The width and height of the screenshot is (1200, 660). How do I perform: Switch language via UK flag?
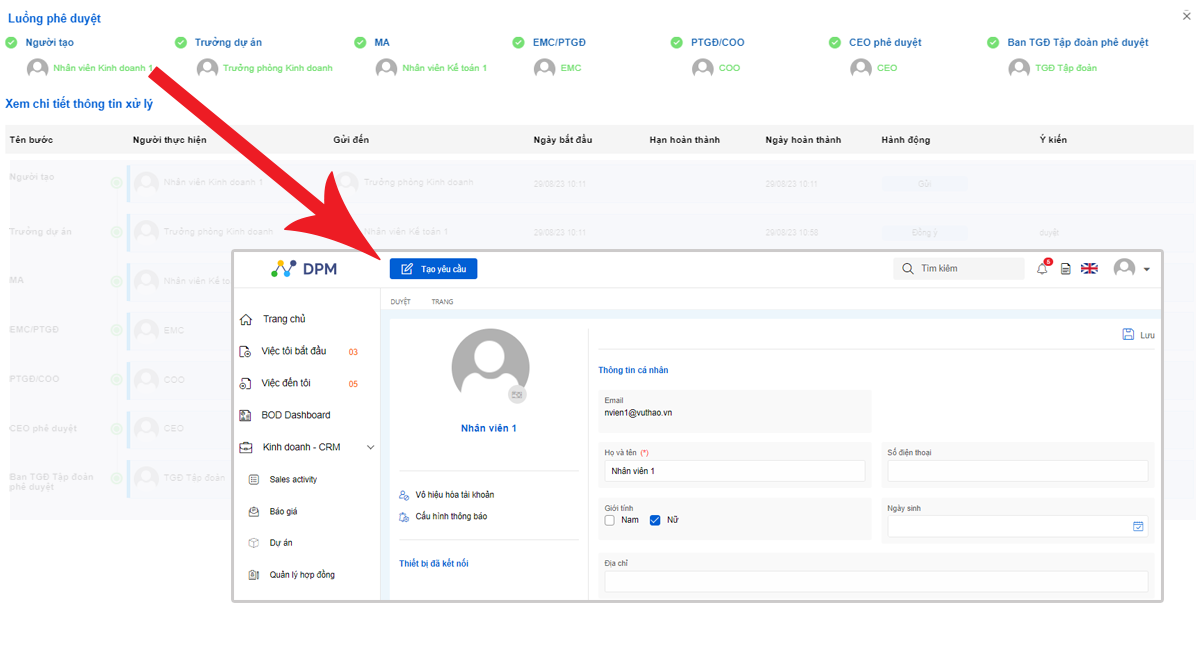pyautogui.click(x=1090, y=269)
